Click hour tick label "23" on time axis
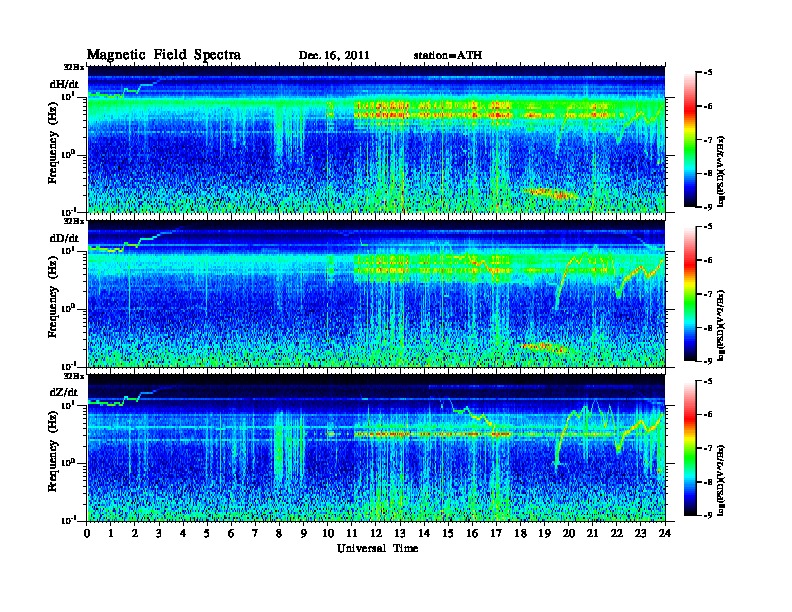Screen dimensions: 792x612 click(x=640, y=533)
